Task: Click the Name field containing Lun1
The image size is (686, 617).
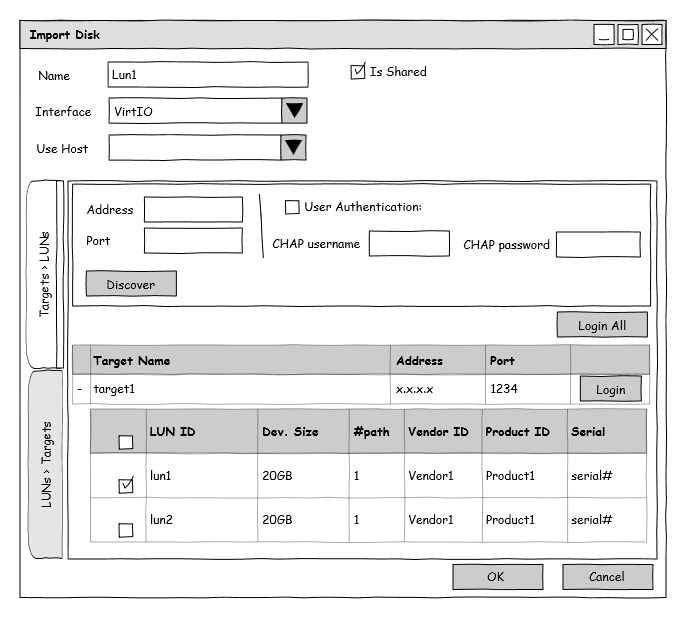Action: tap(207, 75)
